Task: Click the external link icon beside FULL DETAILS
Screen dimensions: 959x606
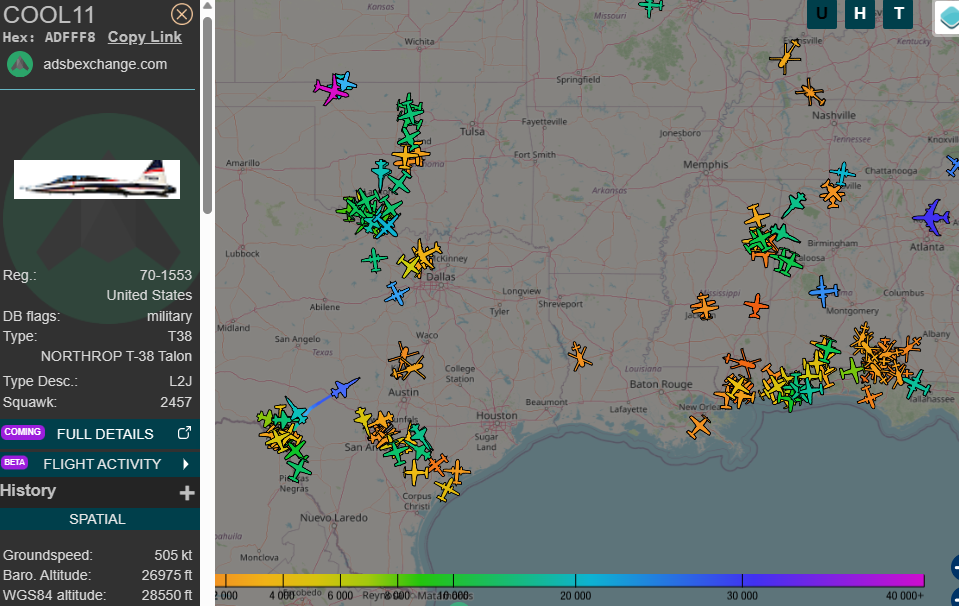Action: (184, 433)
